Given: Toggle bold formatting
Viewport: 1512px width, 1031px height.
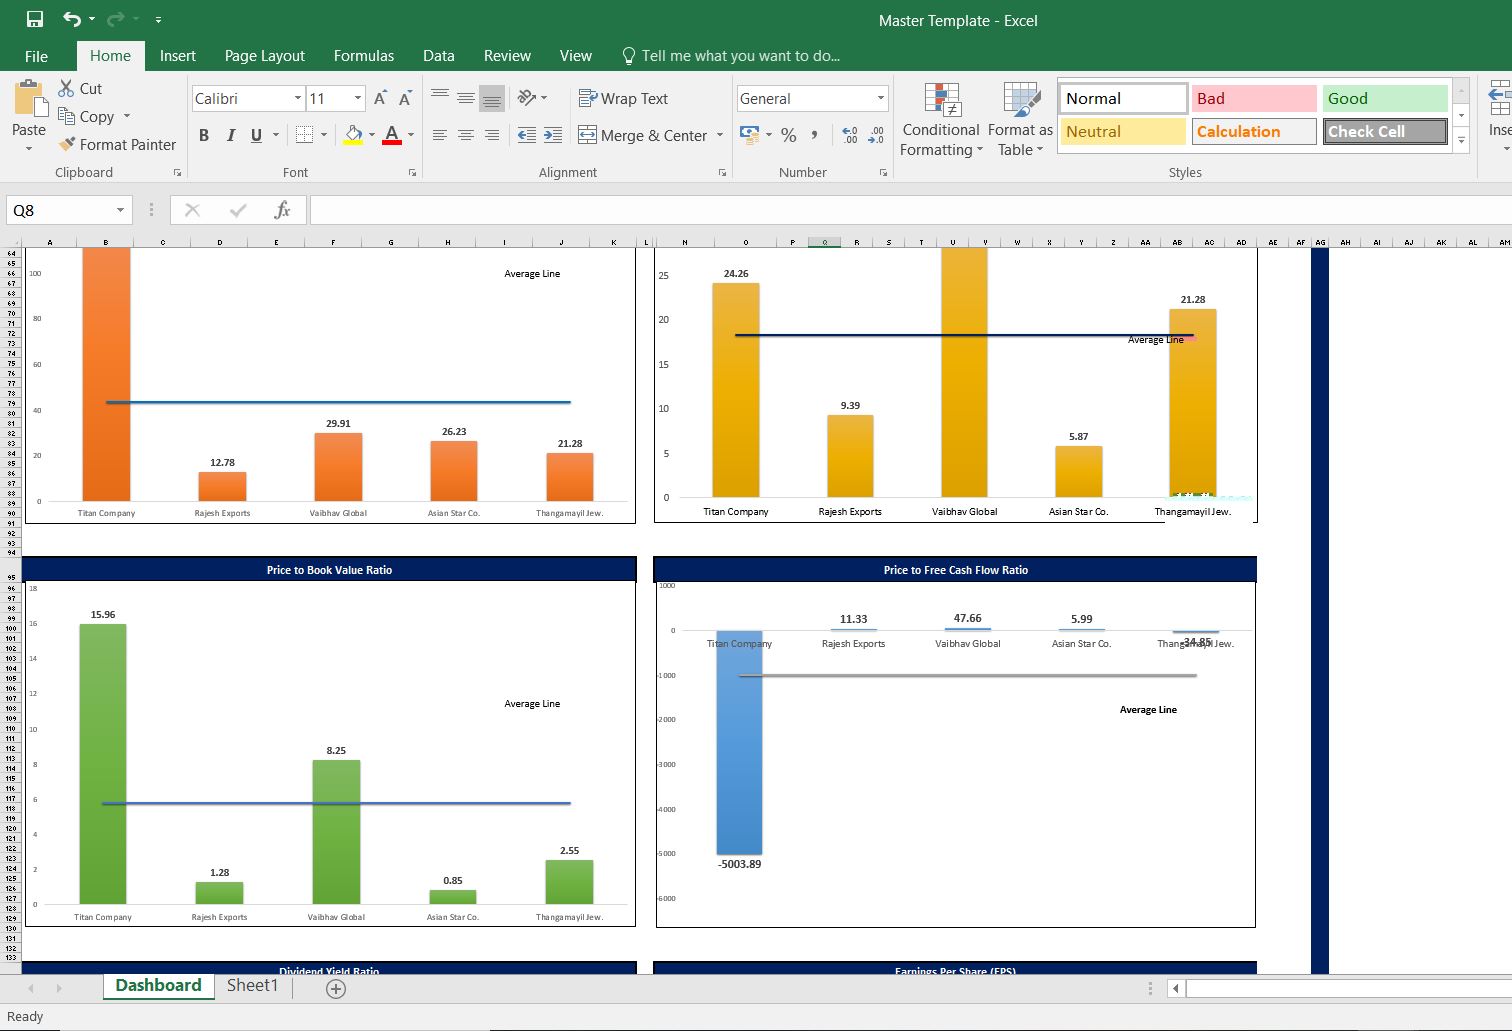Looking at the screenshot, I should [204, 135].
